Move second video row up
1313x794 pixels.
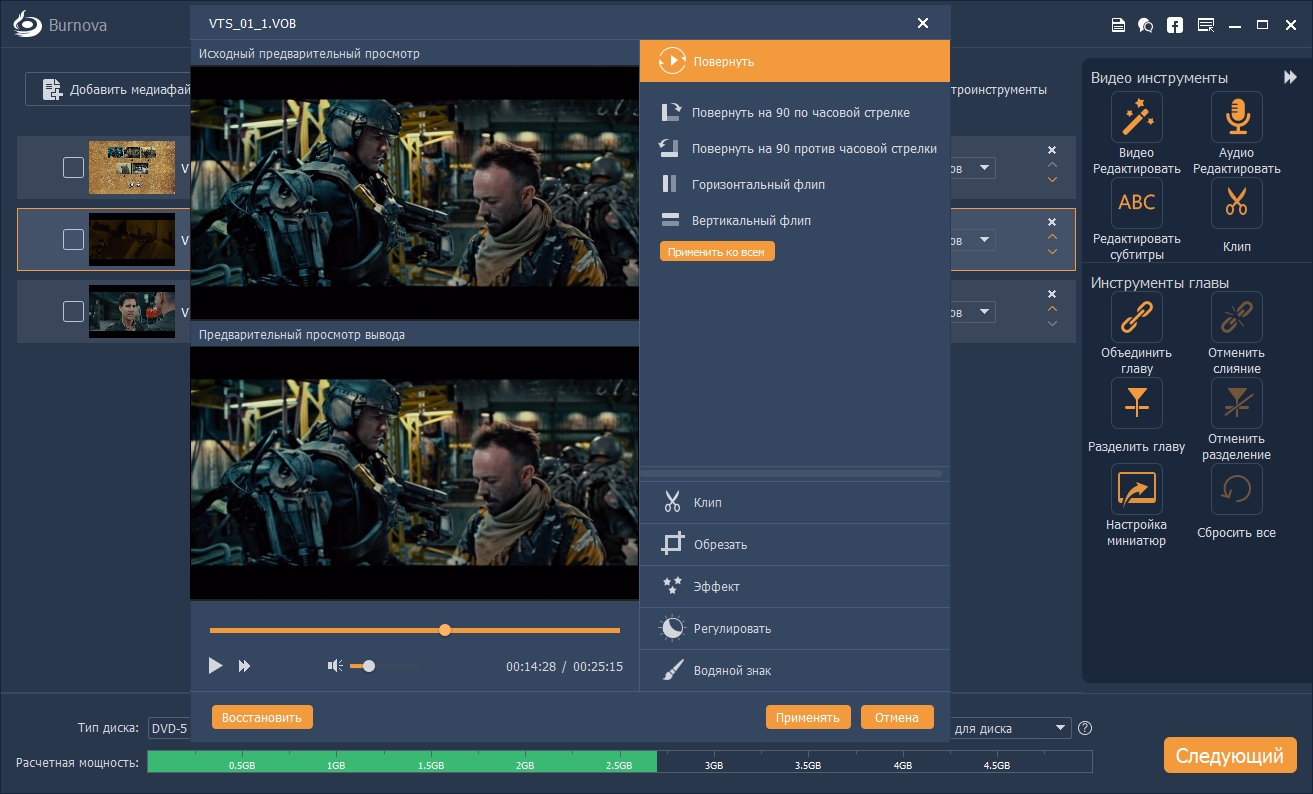tap(1052, 237)
